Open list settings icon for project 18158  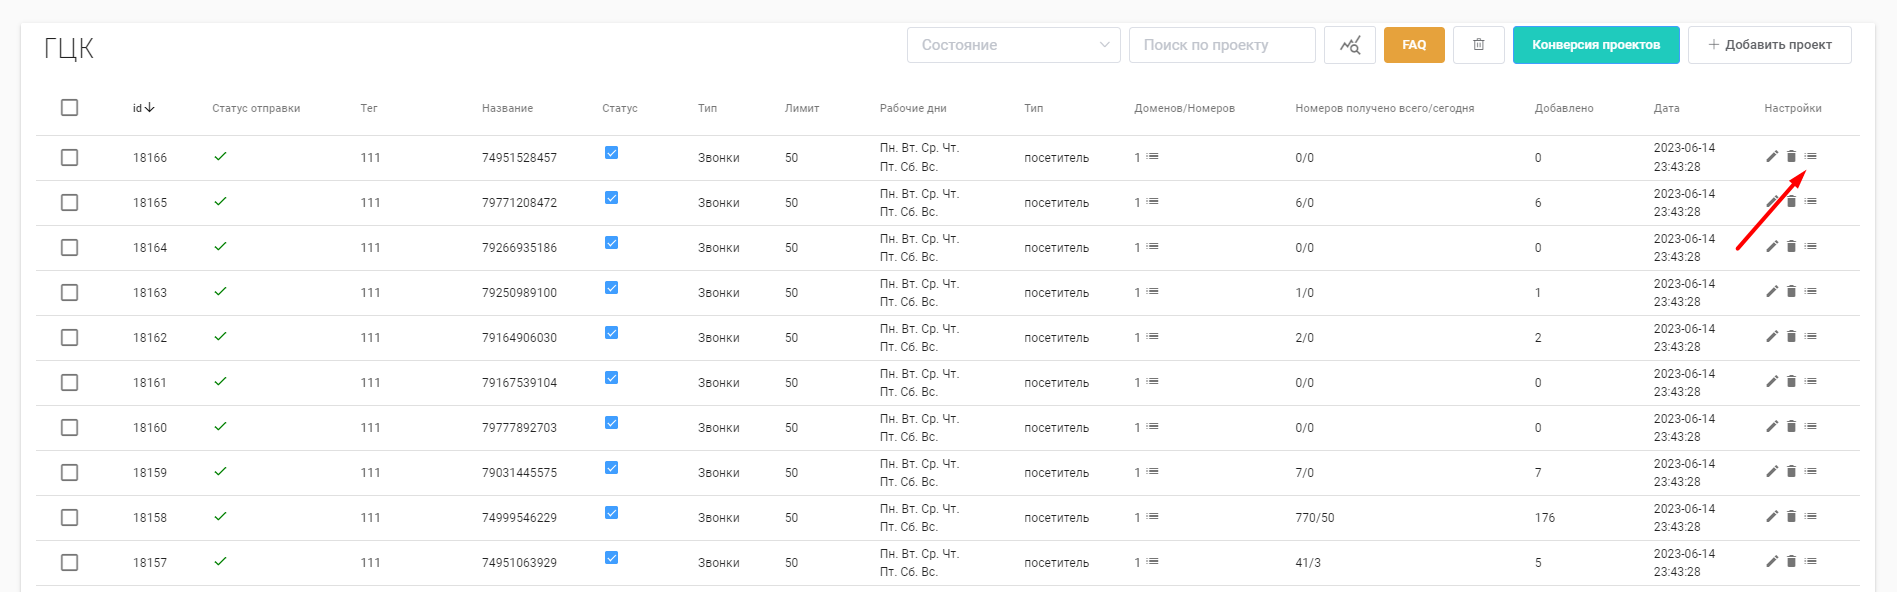(x=1811, y=516)
